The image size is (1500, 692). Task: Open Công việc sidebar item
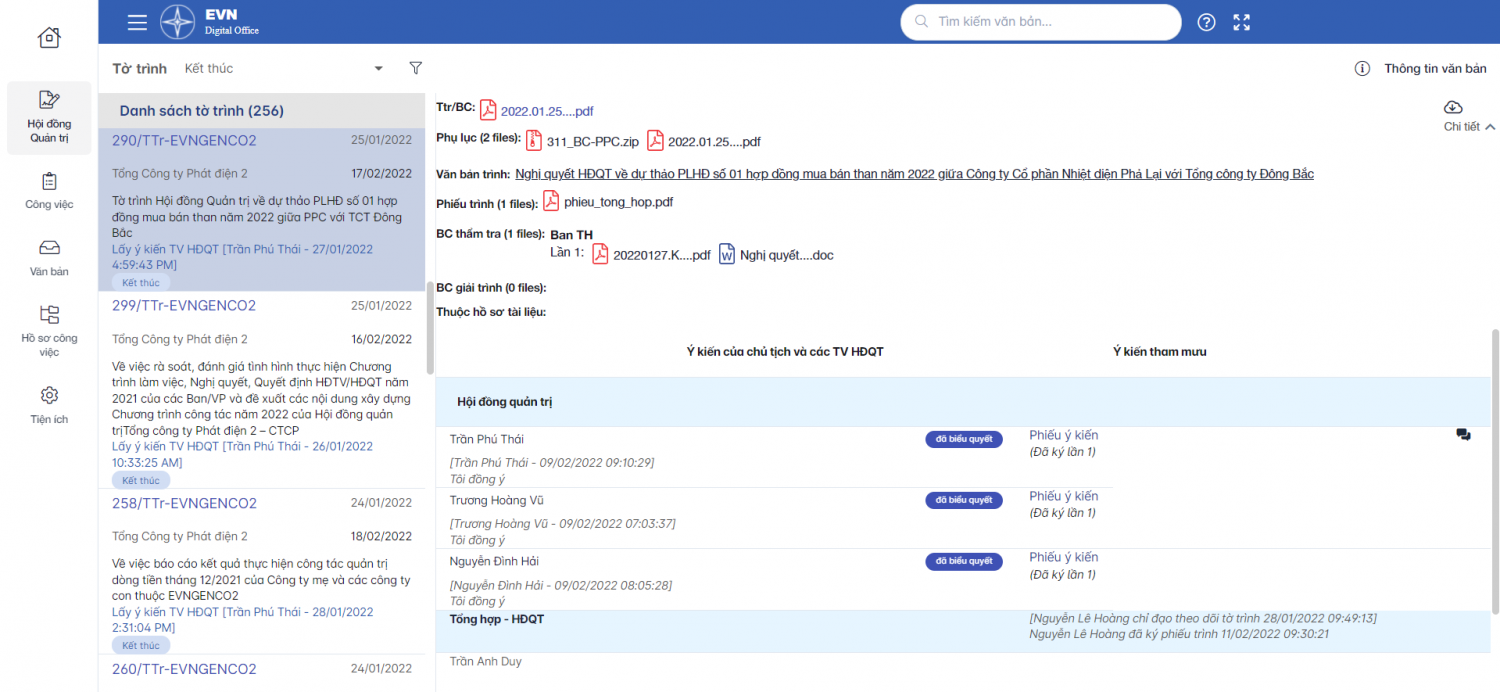click(x=49, y=191)
